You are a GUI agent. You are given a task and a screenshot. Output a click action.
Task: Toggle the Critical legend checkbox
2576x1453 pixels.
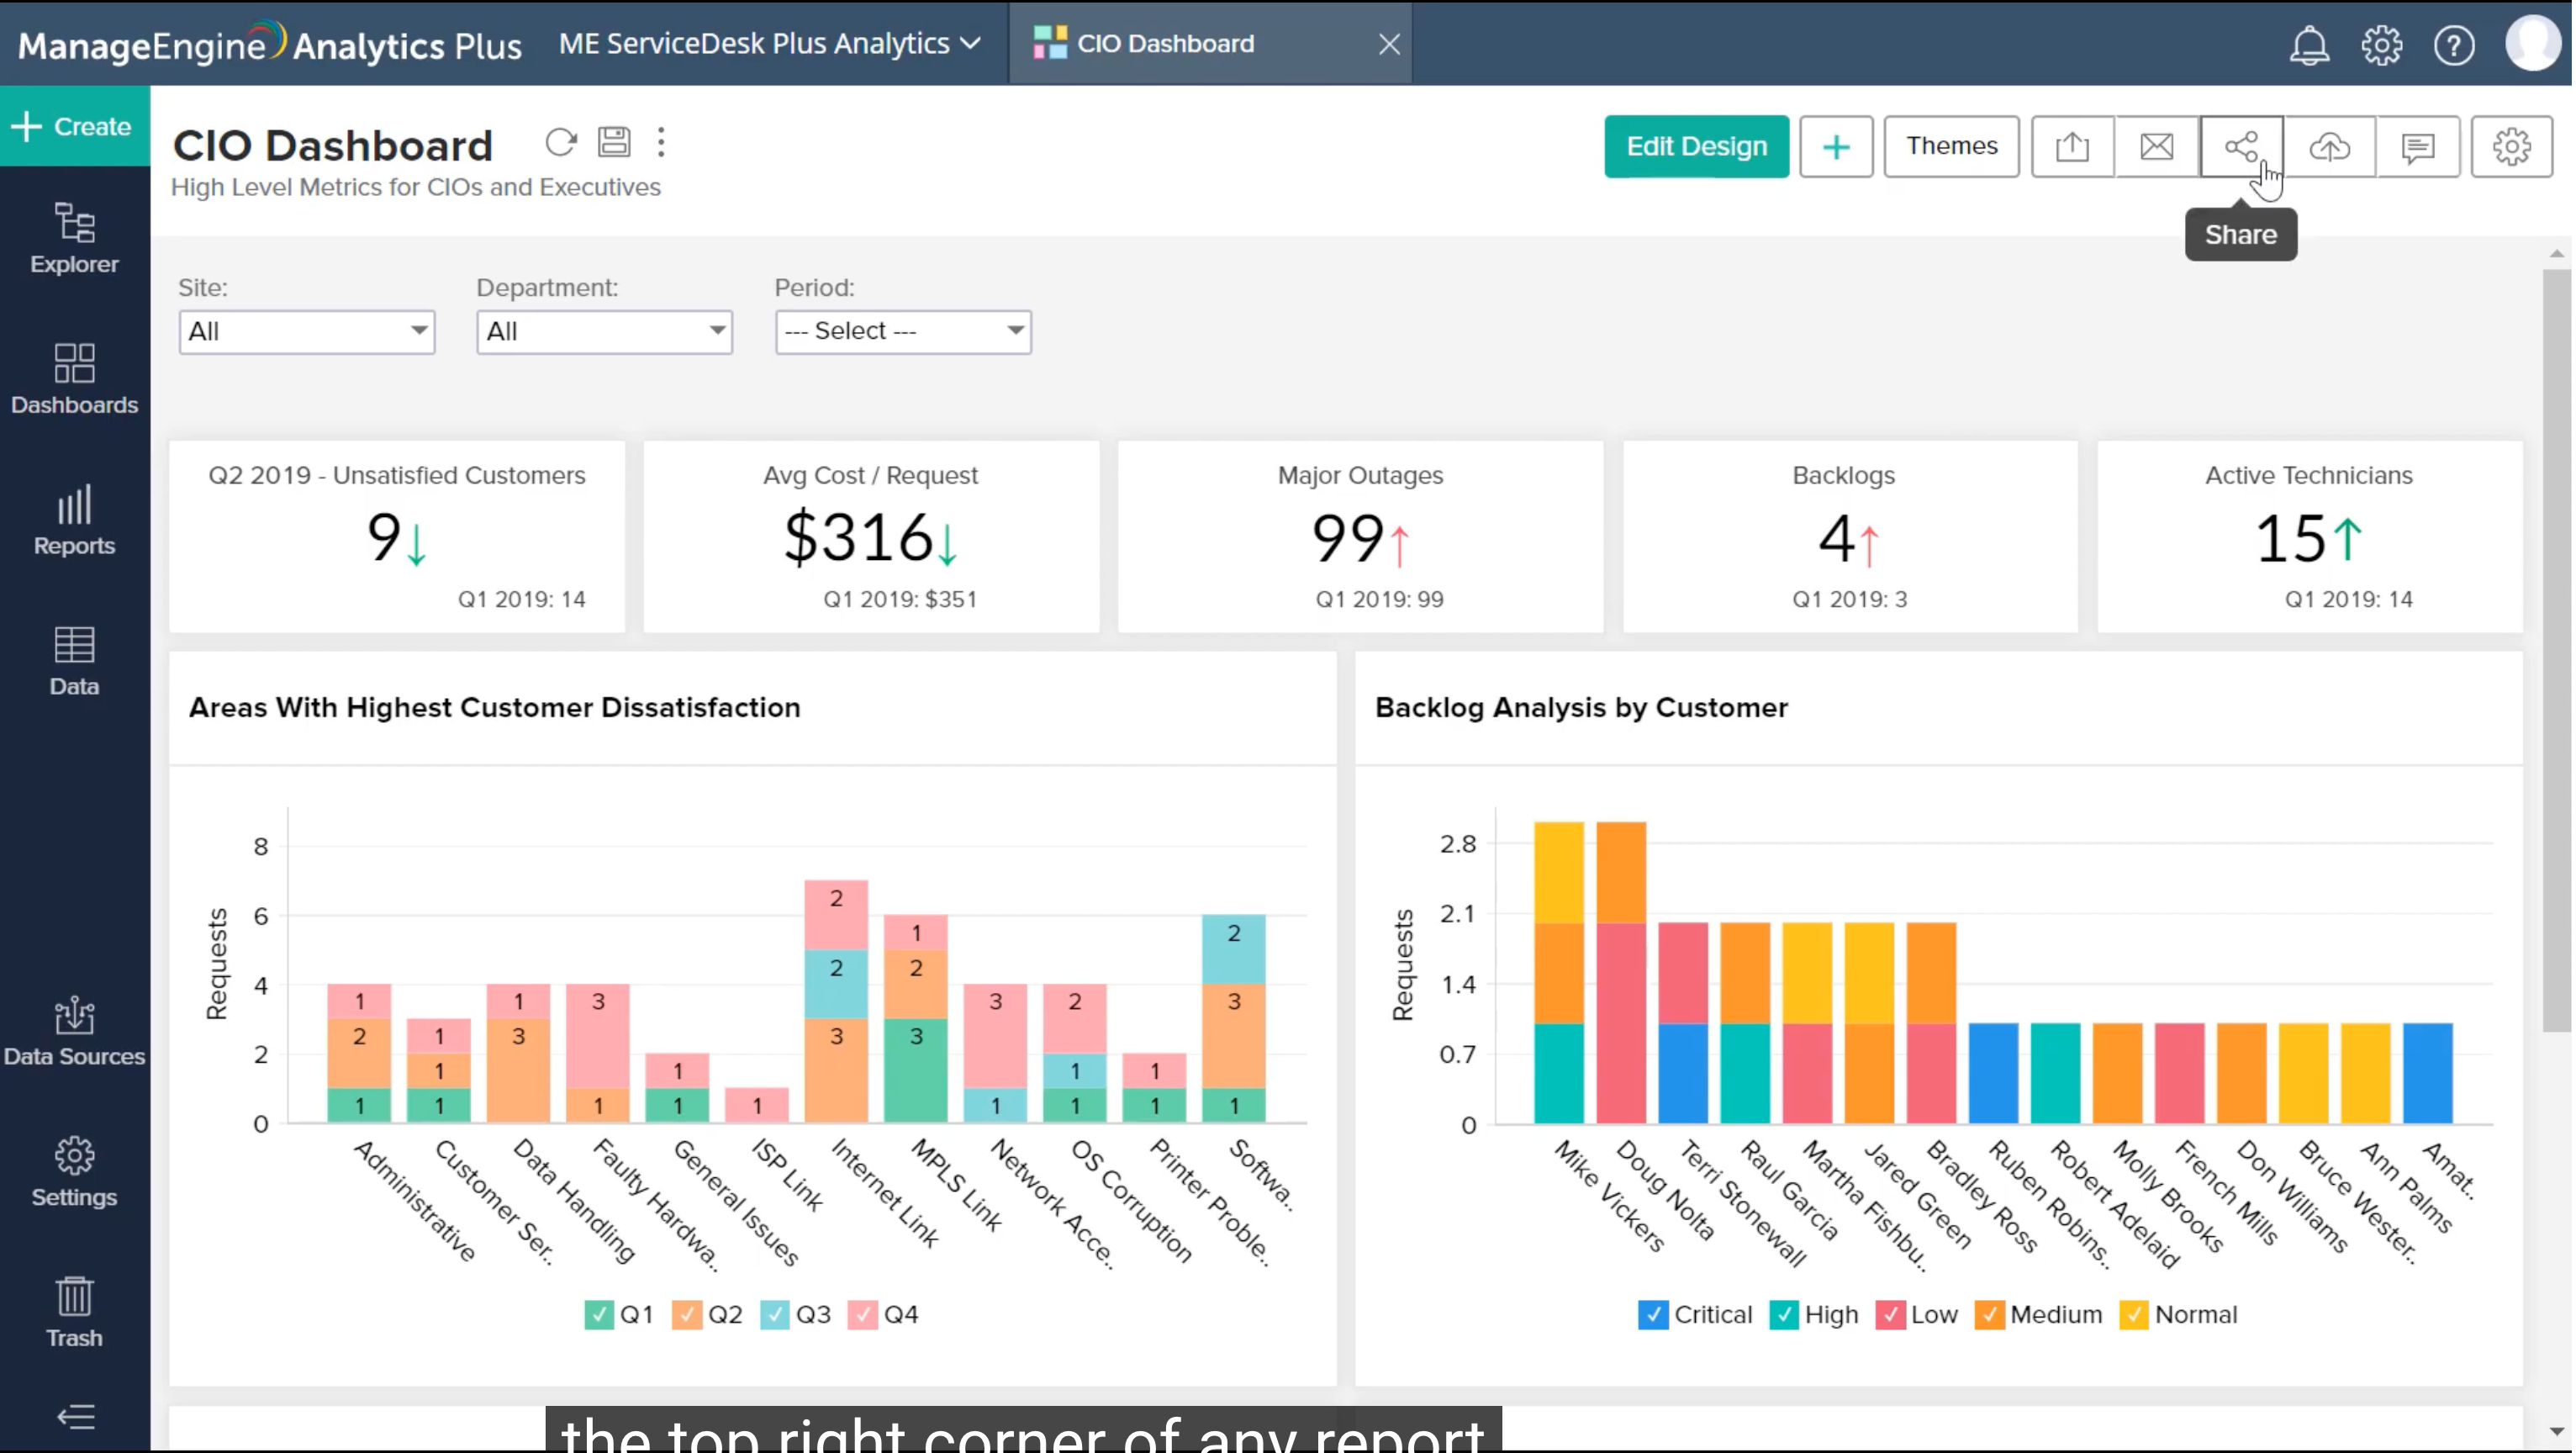[1652, 1314]
